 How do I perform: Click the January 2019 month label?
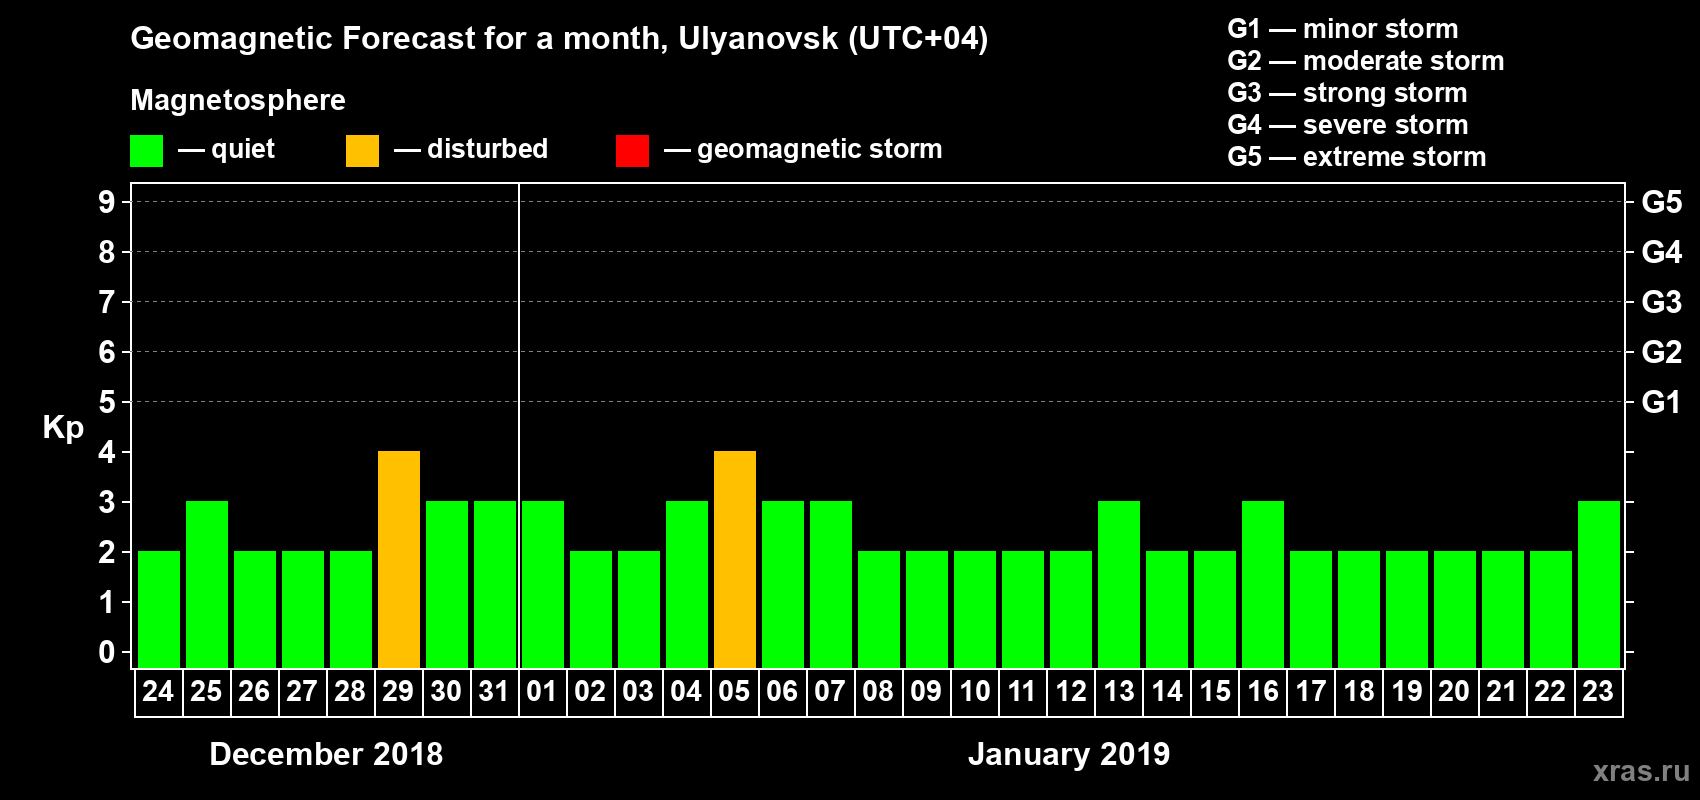(x=1069, y=754)
